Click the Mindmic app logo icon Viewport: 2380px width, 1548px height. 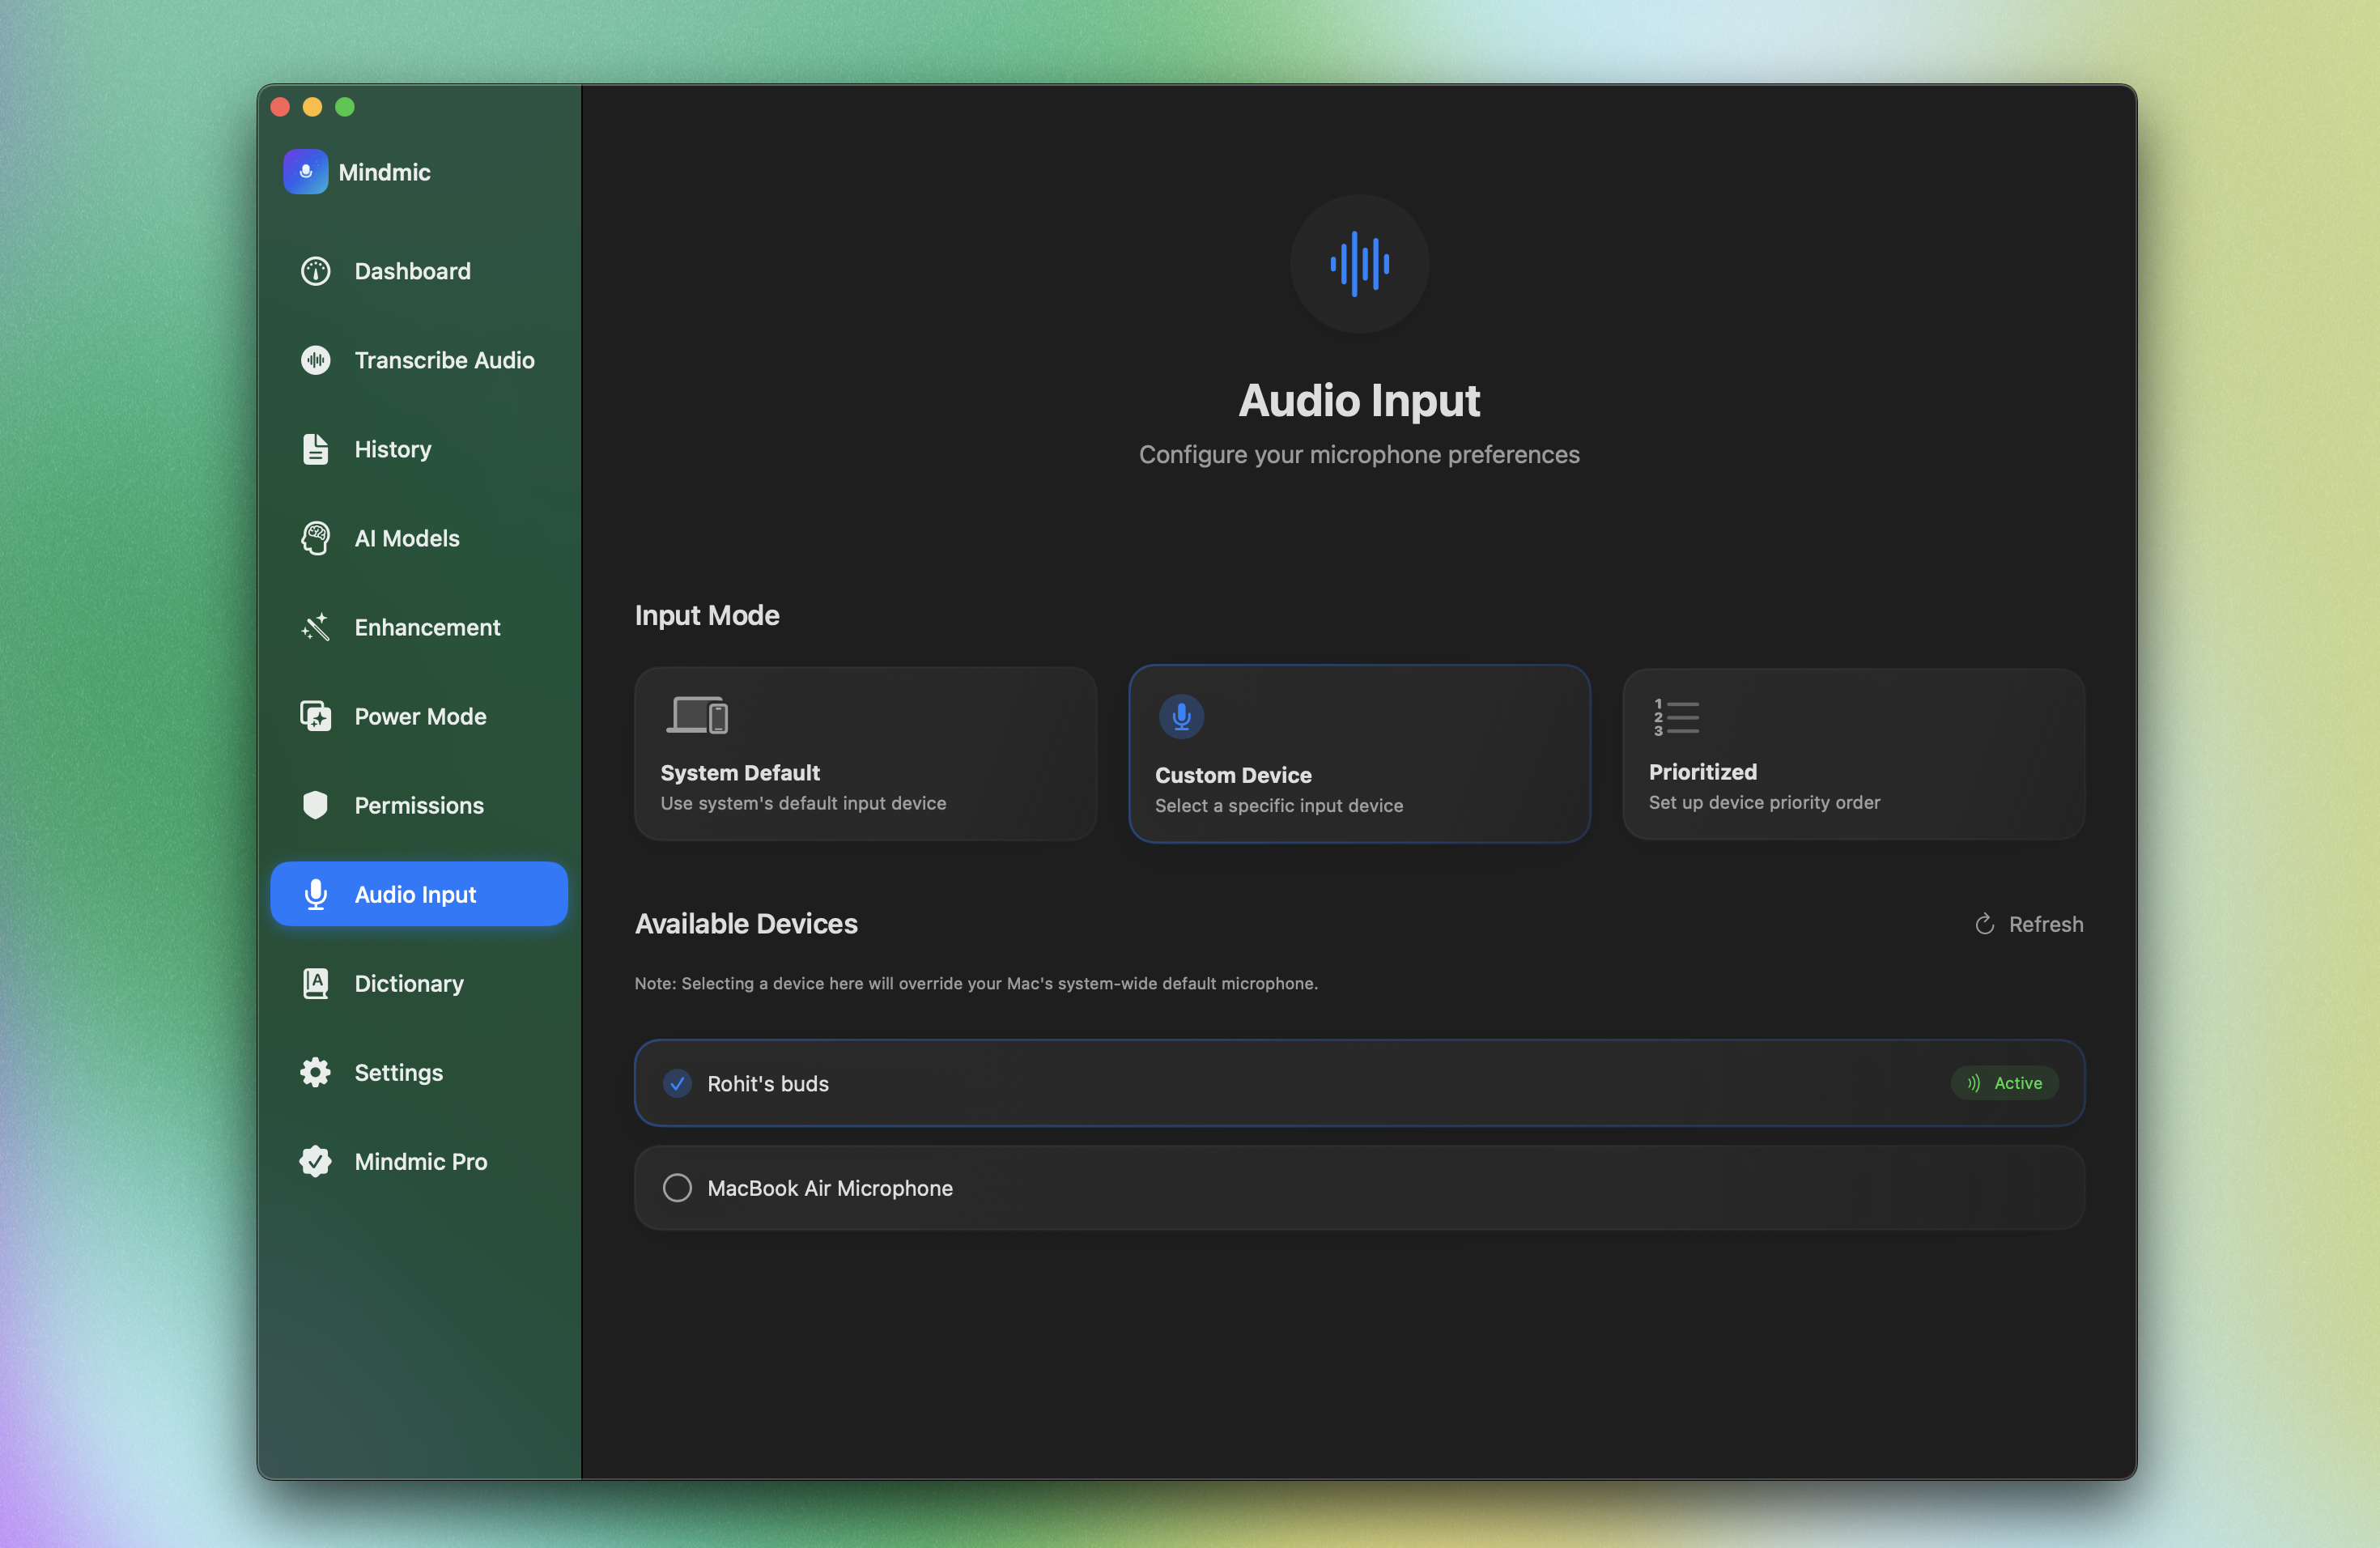(x=305, y=172)
